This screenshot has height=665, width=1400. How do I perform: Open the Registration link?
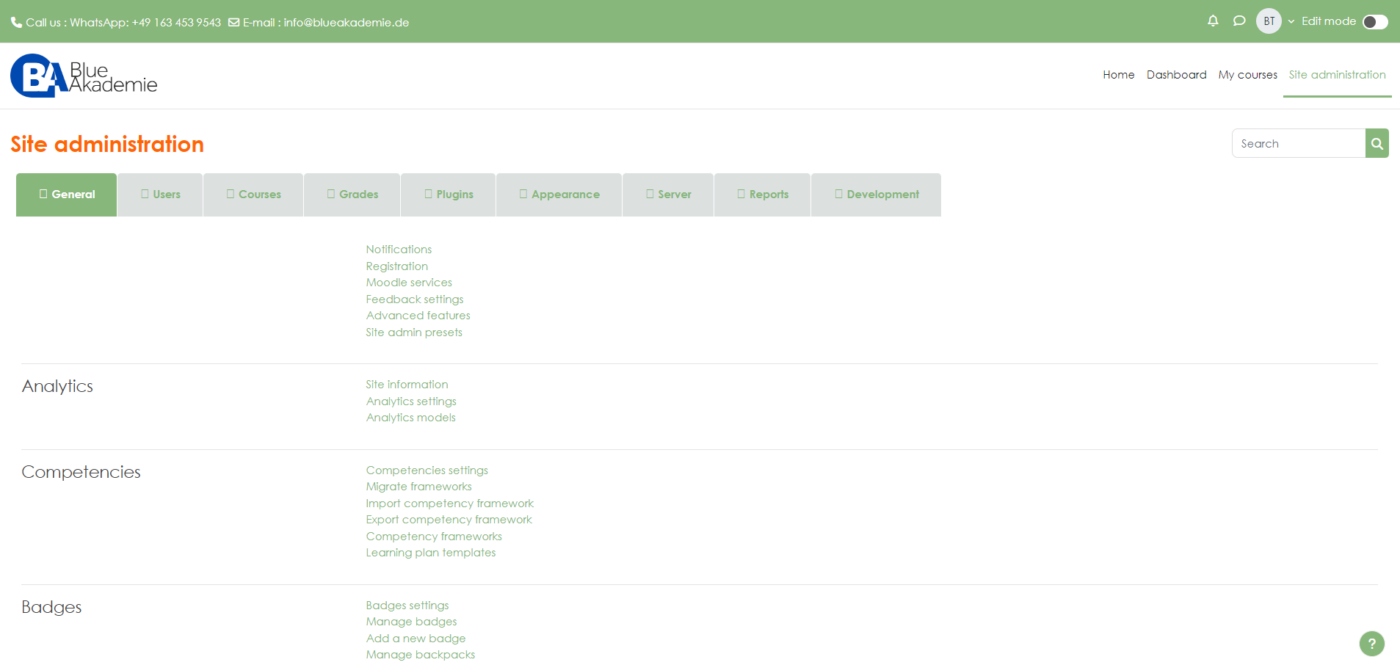397,266
